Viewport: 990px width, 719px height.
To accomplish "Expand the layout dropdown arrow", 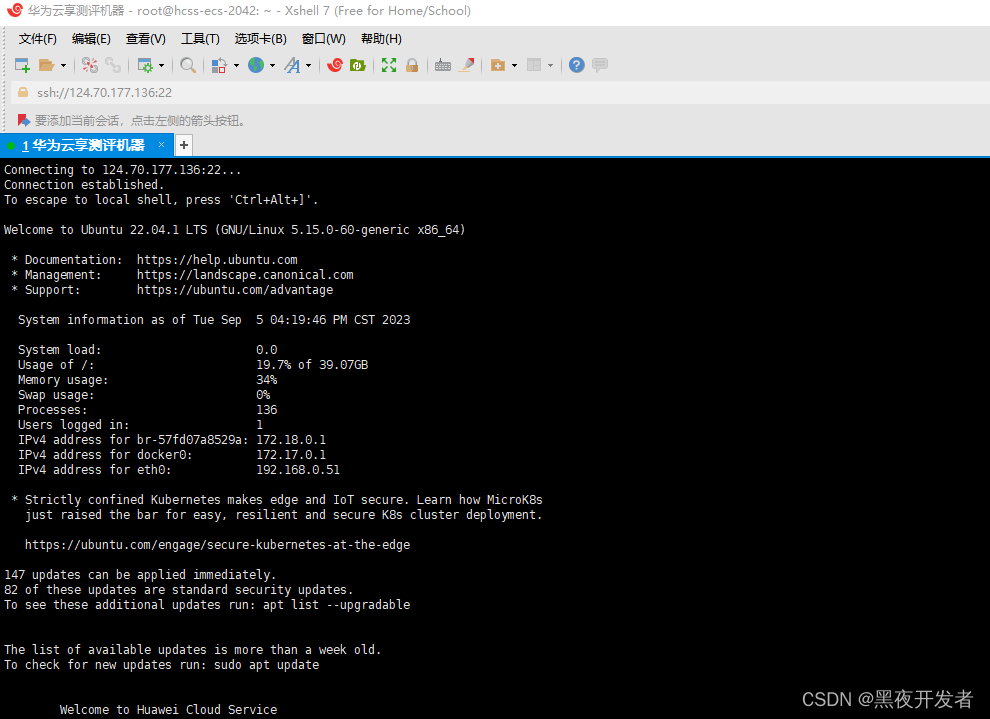I will [x=551, y=65].
